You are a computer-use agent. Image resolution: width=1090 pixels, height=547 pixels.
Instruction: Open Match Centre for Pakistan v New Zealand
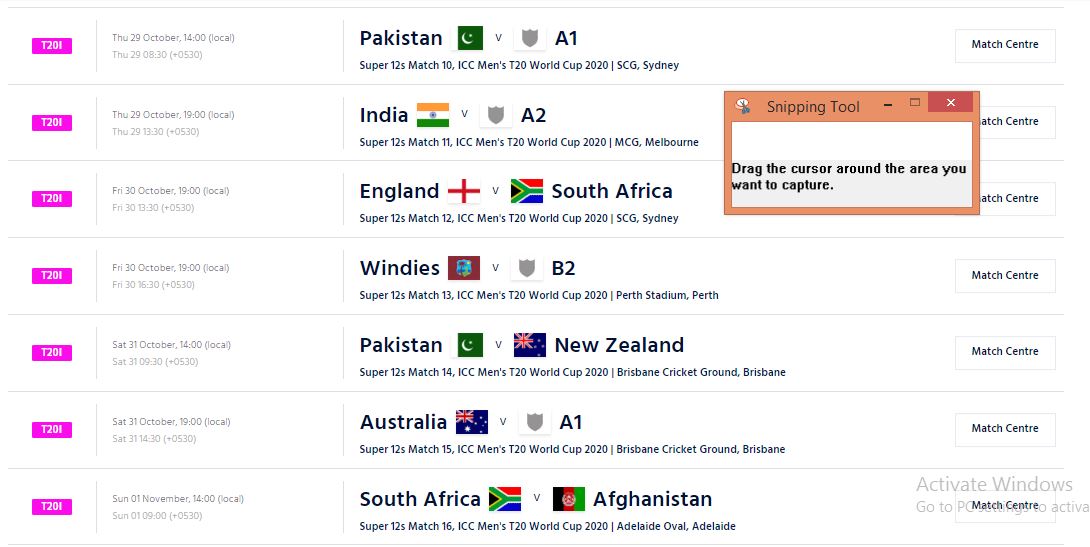[x=1004, y=352]
